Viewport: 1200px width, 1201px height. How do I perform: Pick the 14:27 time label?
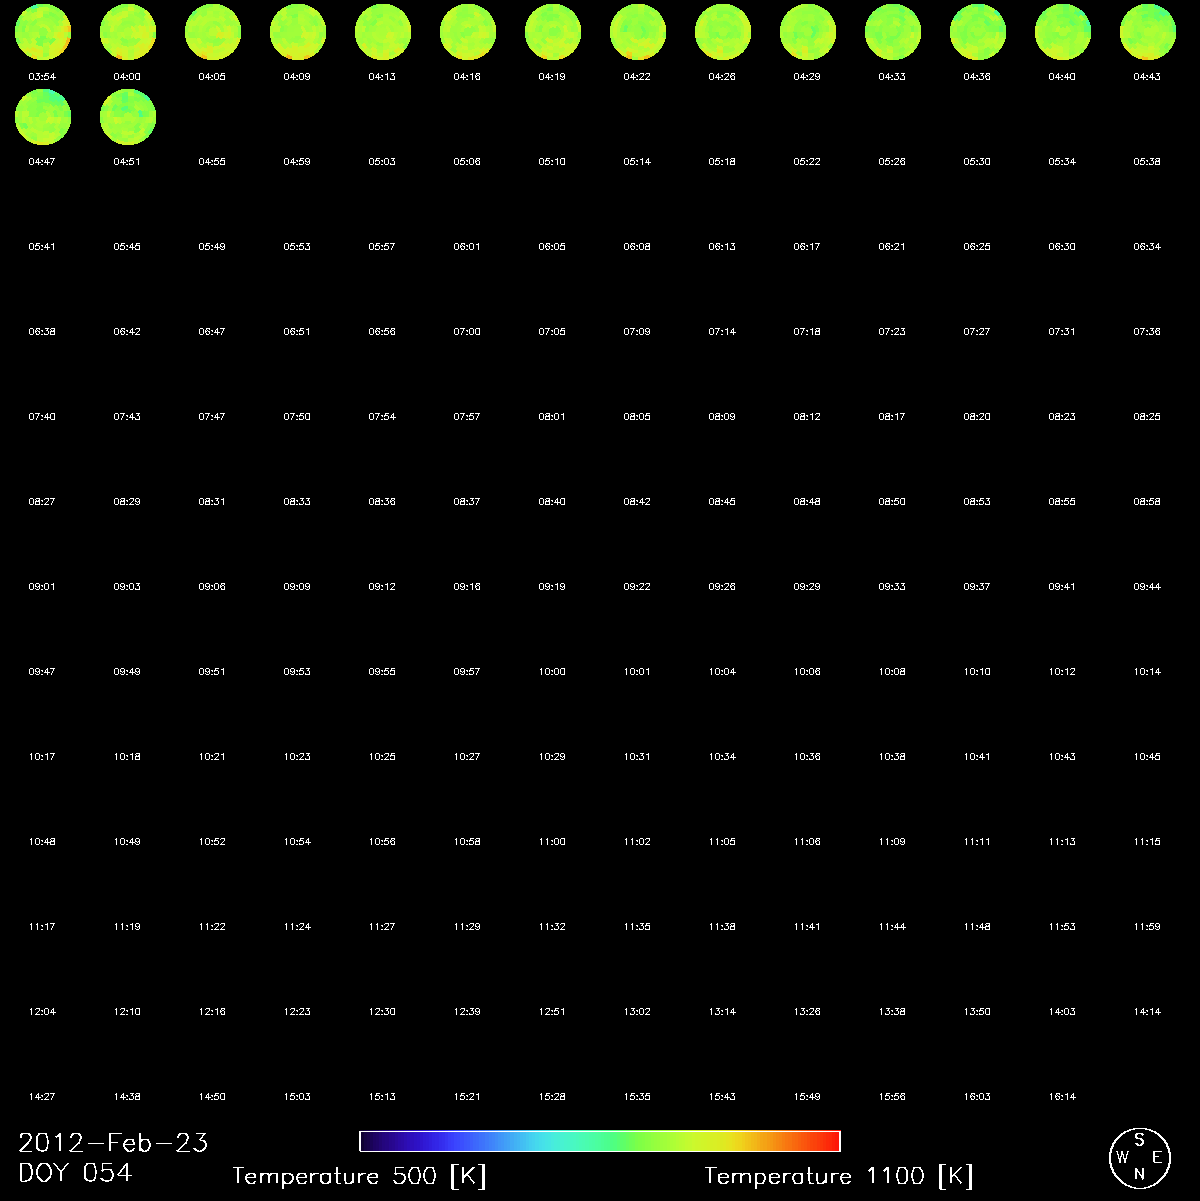[x=42, y=1096]
